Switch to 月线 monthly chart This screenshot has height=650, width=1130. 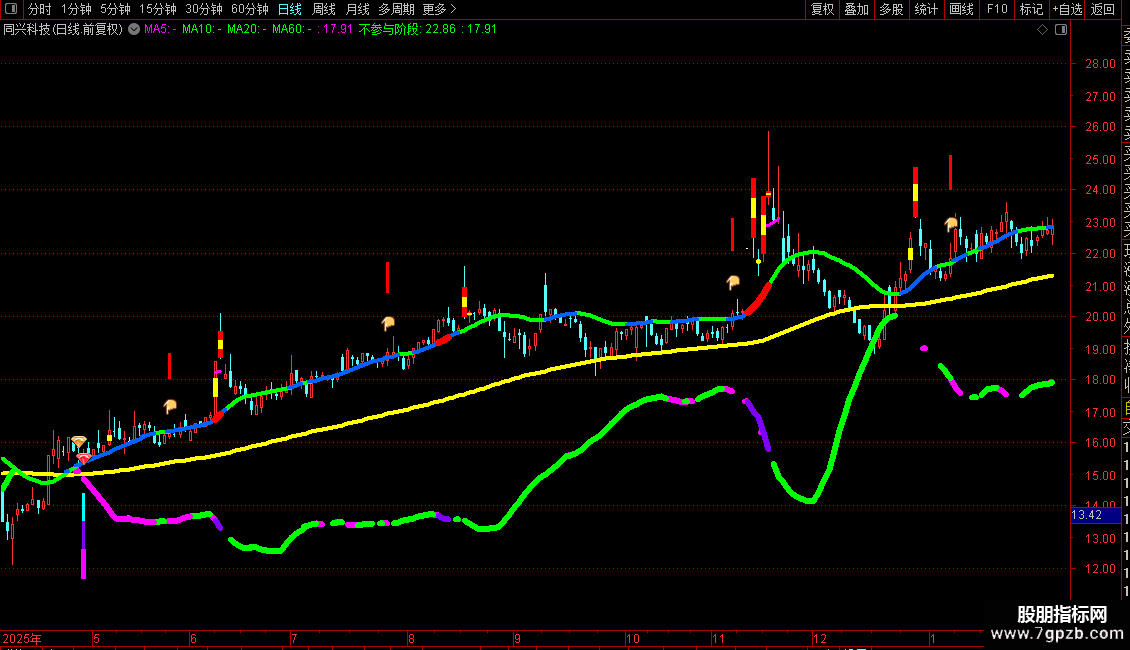[x=357, y=9]
